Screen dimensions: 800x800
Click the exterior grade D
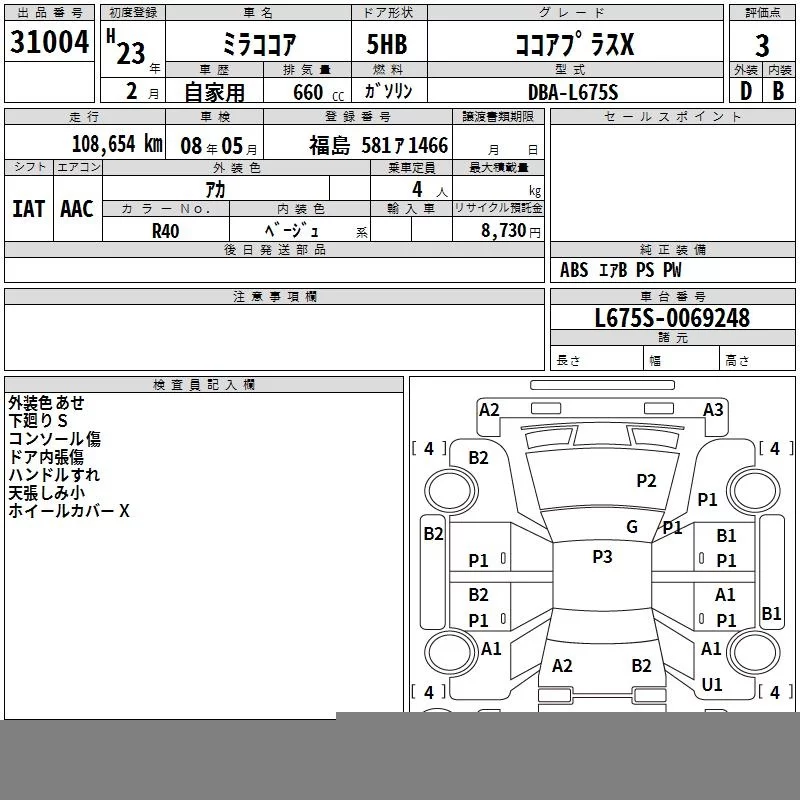[745, 91]
